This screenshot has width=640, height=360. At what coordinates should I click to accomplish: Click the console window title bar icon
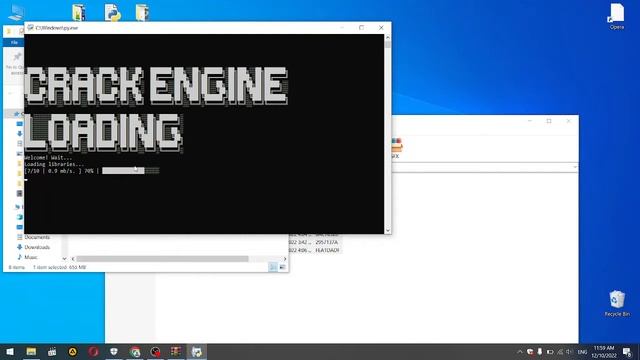click(30, 28)
